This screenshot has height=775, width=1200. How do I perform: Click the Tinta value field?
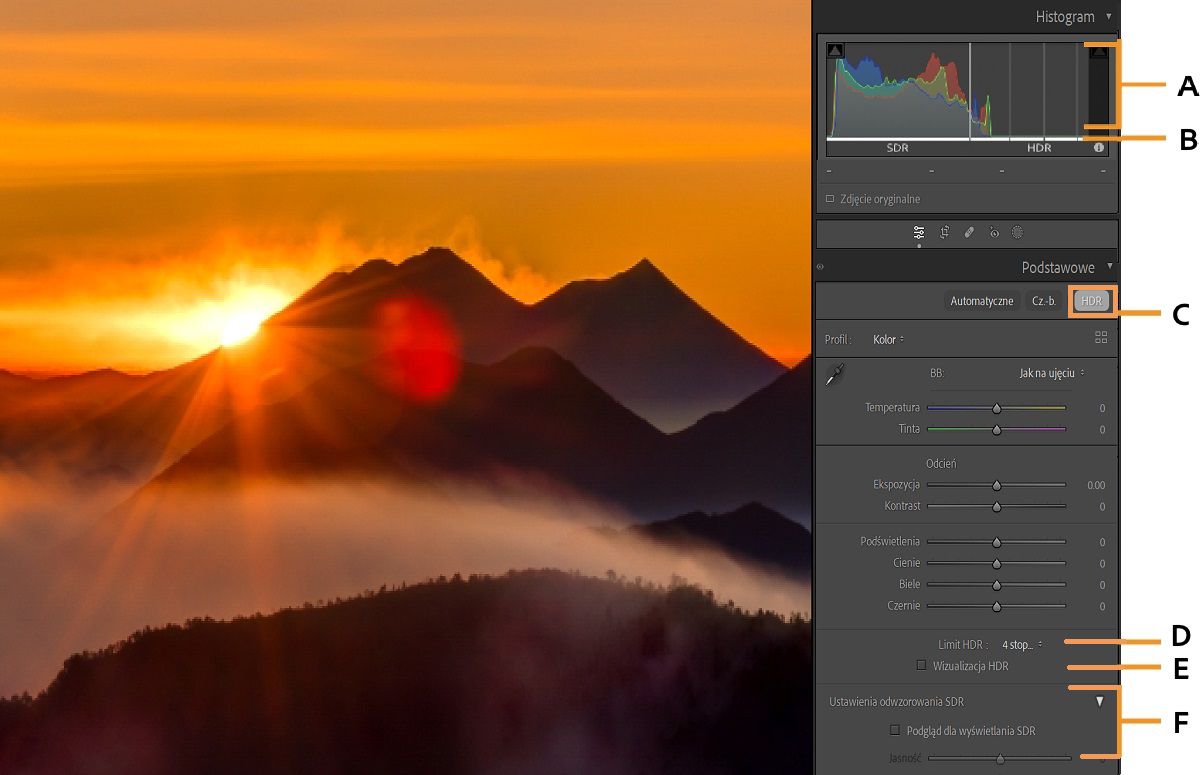[x=1102, y=429]
